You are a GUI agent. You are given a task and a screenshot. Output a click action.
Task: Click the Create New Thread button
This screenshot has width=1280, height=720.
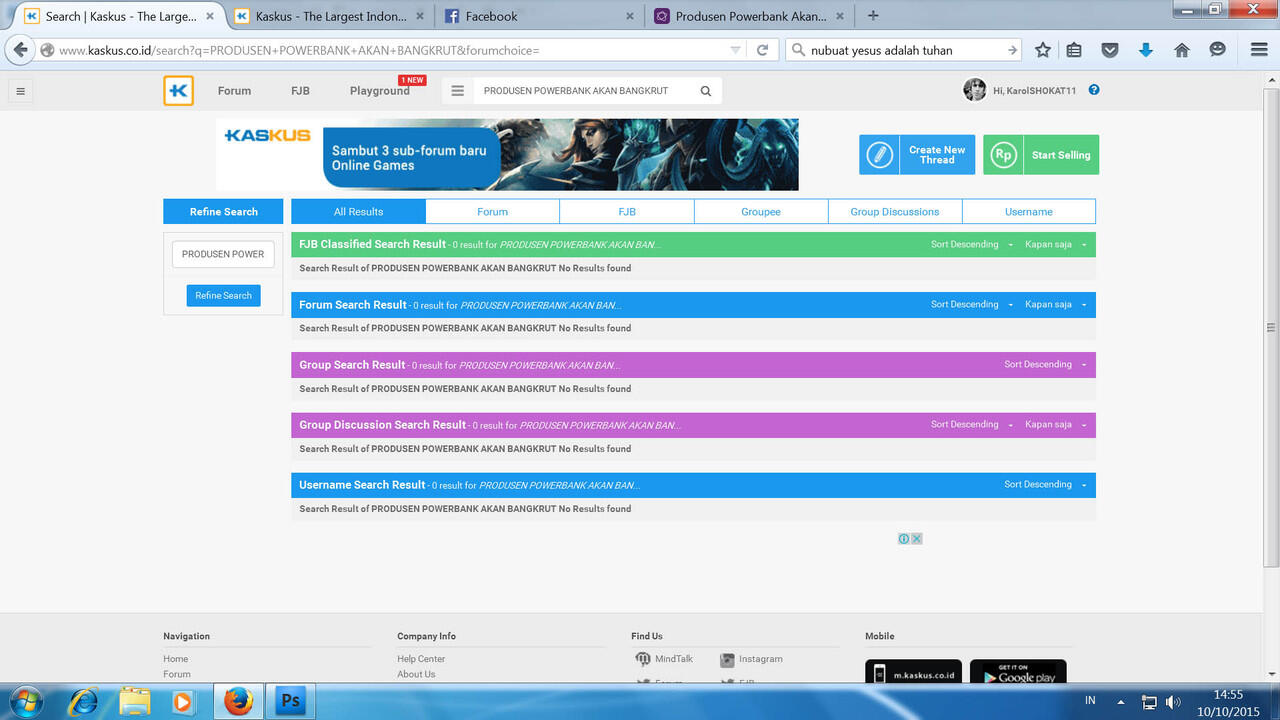point(917,155)
